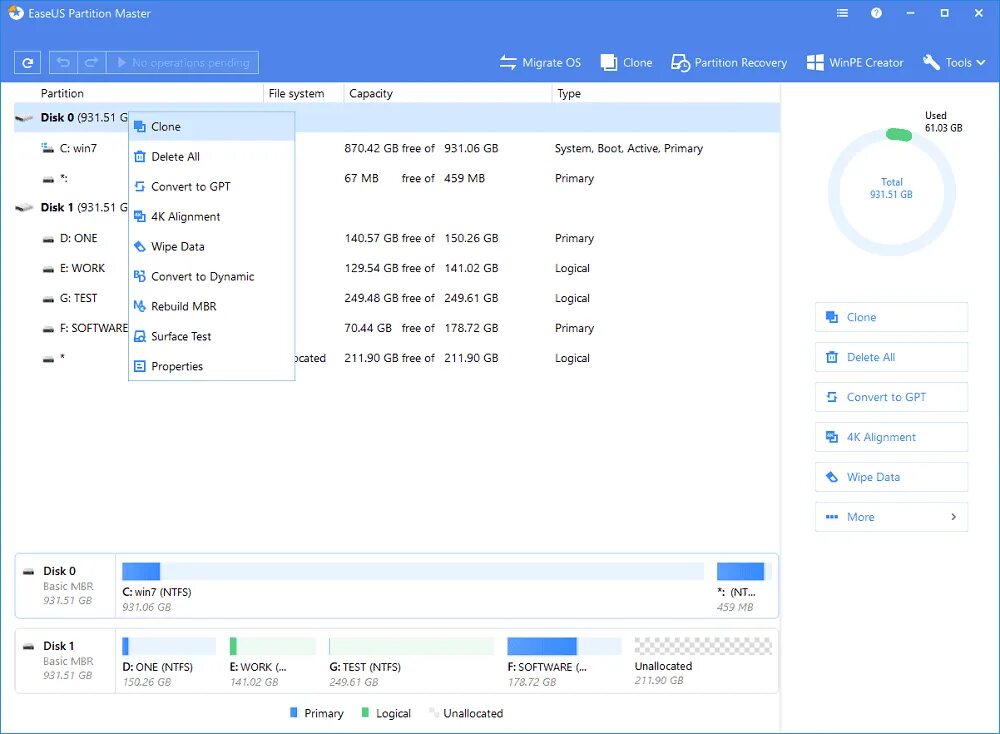1000x734 pixels.
Task: Click Clone icon in context menu
Action: tap(140, 126)
